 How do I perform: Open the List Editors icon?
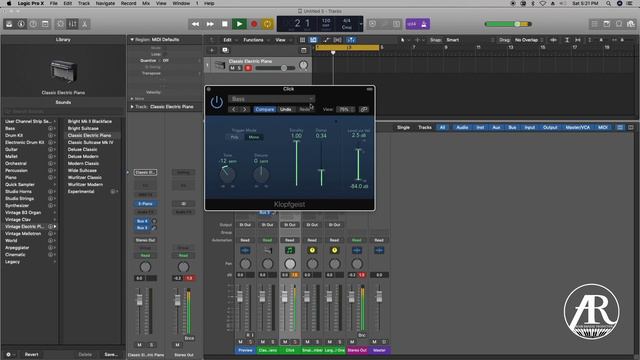(x=595, y=24)
